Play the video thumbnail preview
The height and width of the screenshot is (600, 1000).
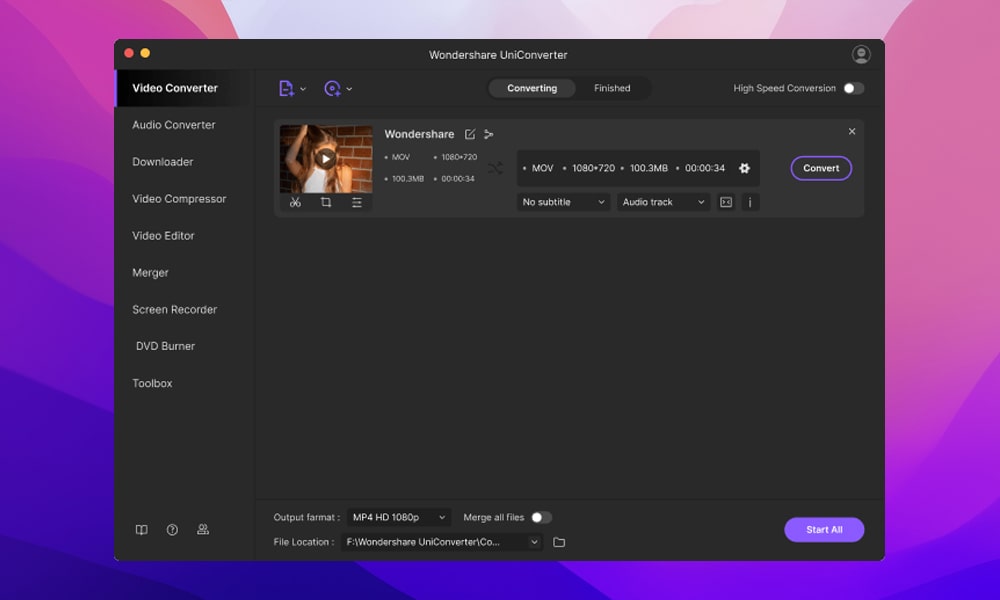[325, 158]
